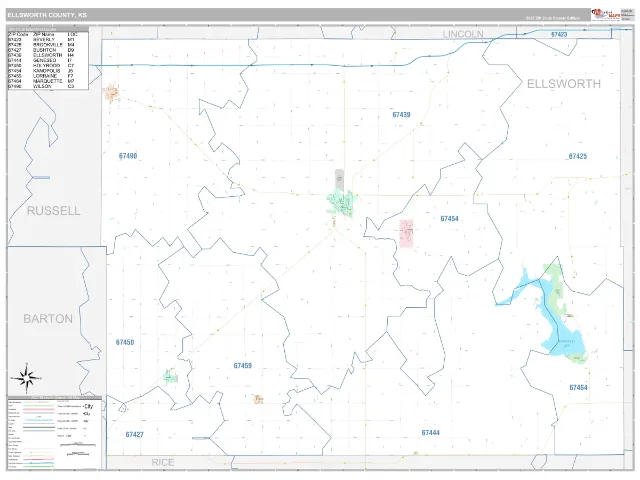The width and height of the screenshot is (640, 480).
Task: Click the RICE county label
Action: pos(162,462)
